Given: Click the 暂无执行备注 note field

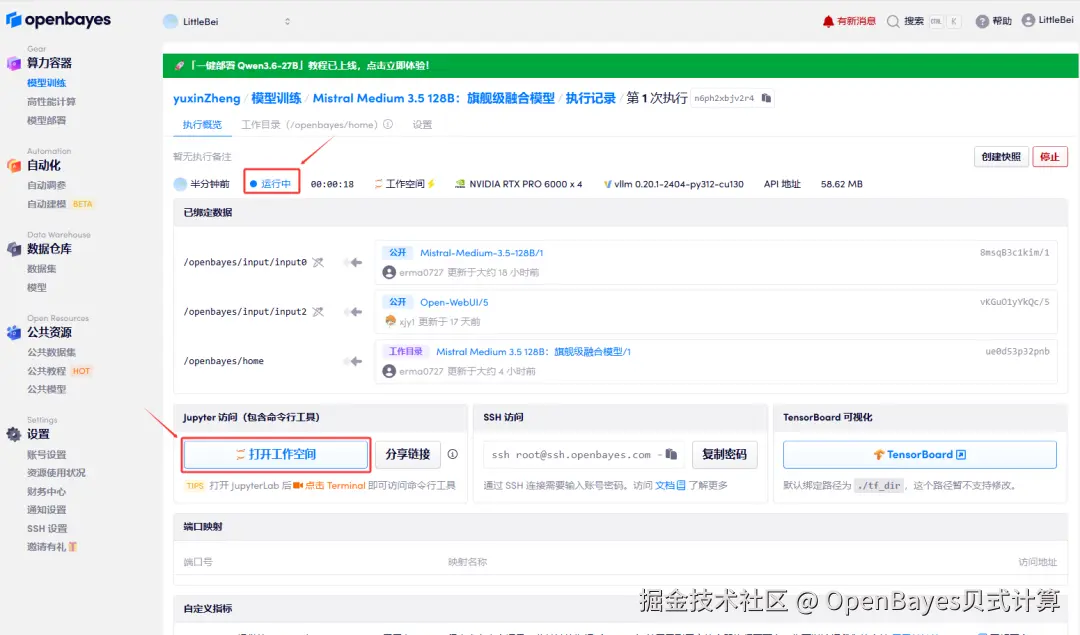Looking at the screenshot, I should click(x=202, y=157).
